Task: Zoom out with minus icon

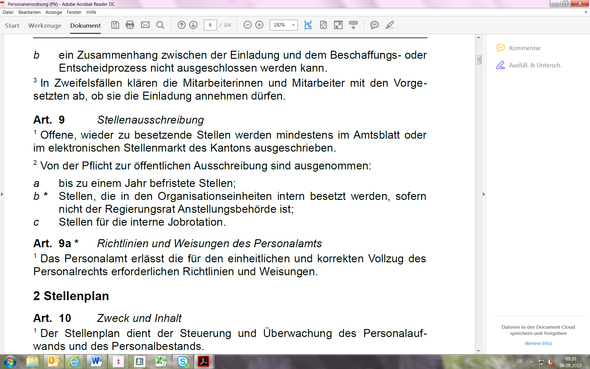Action: [247, 25]
